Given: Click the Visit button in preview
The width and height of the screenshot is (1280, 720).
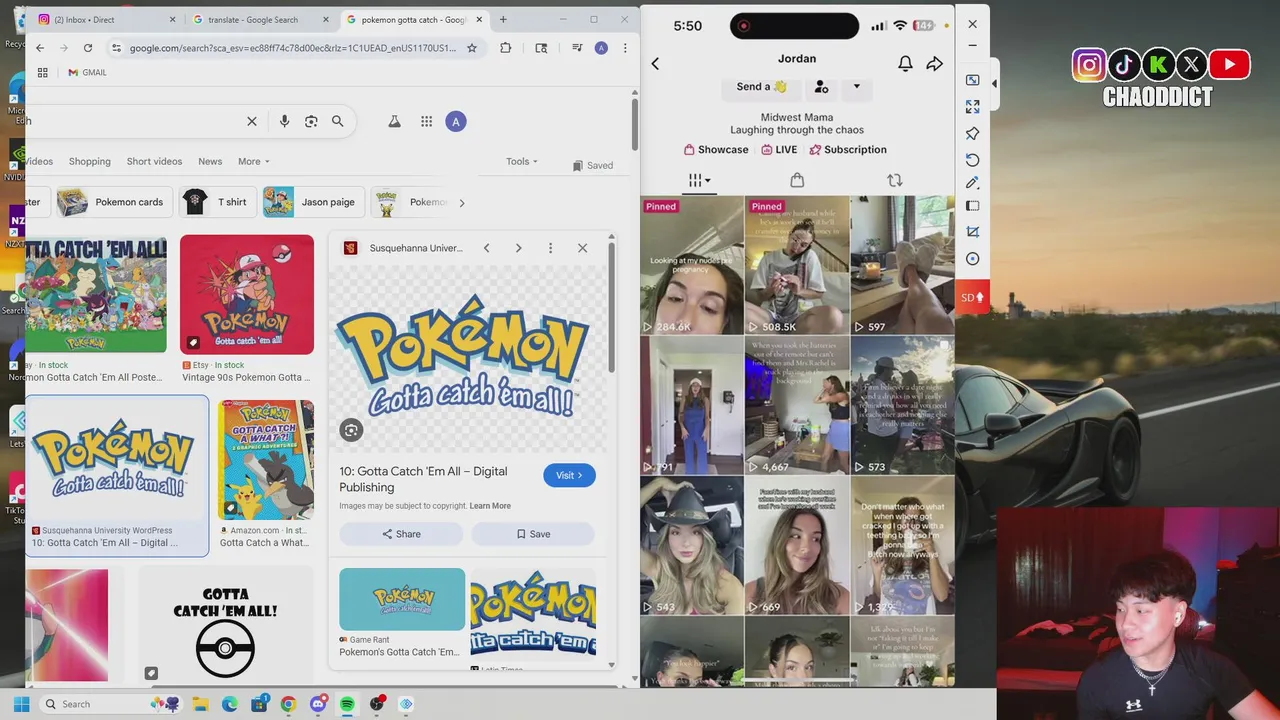Looking at the screenshot, I should (x=569, y=475).
